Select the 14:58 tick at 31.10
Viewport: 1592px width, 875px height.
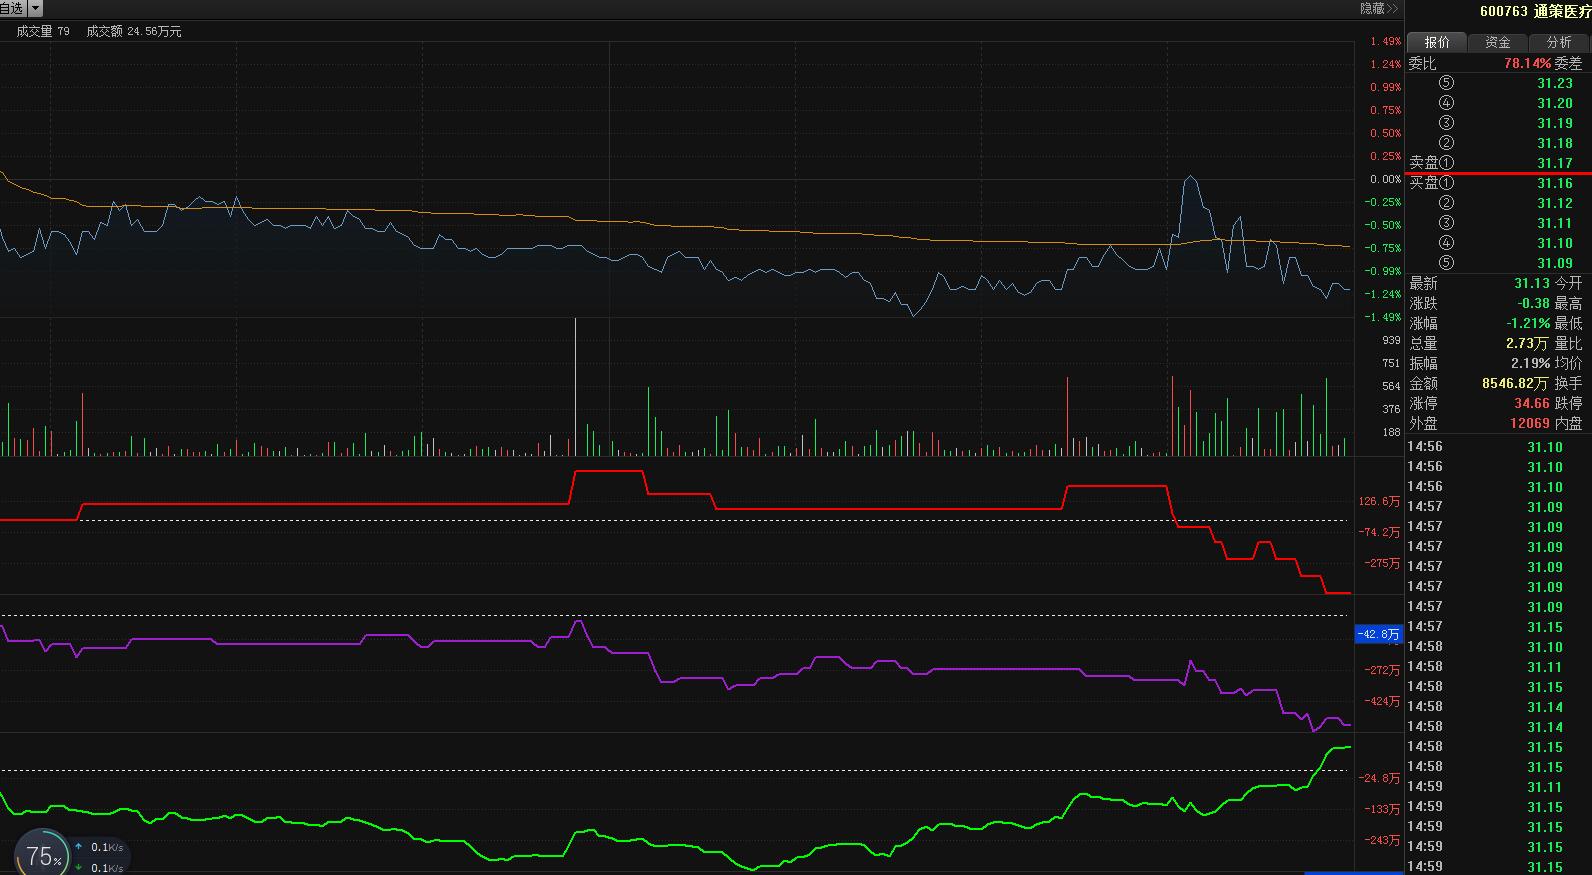coord(1485,647)
